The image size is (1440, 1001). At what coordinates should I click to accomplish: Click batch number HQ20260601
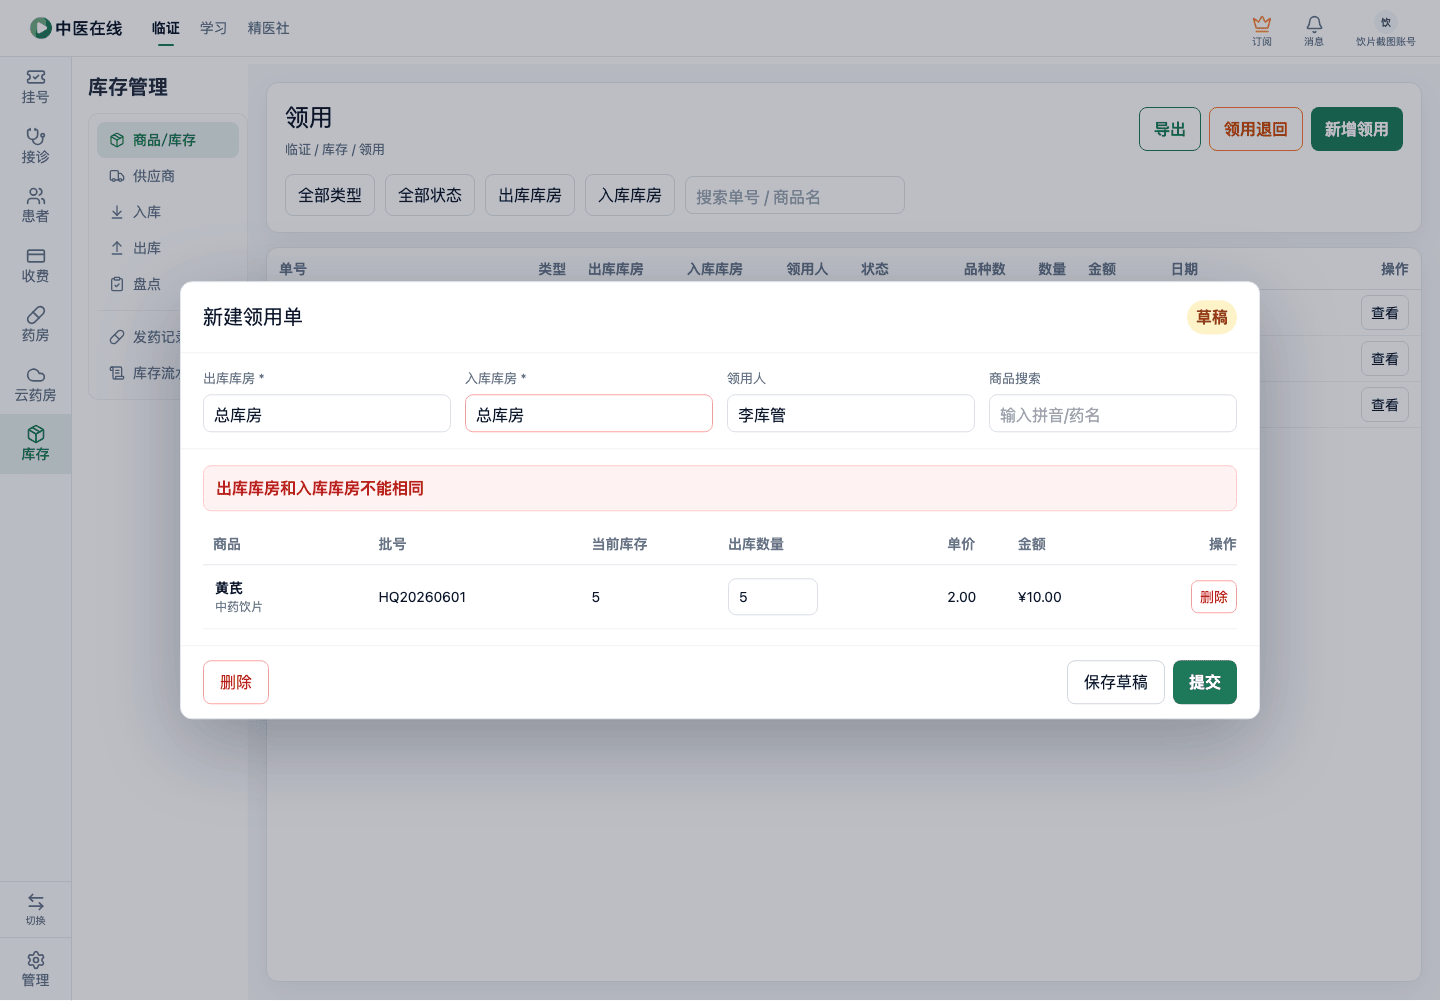coord(422,597)
